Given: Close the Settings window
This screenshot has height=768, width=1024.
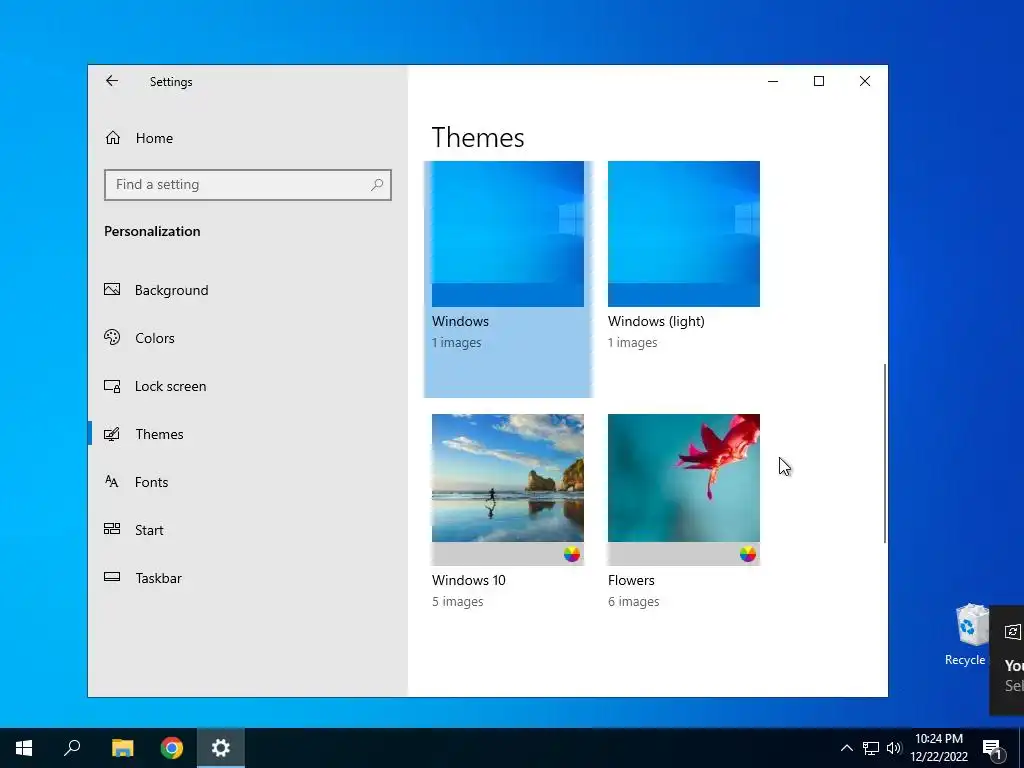Looking at the screenshot, I should (x=865, y=81).
